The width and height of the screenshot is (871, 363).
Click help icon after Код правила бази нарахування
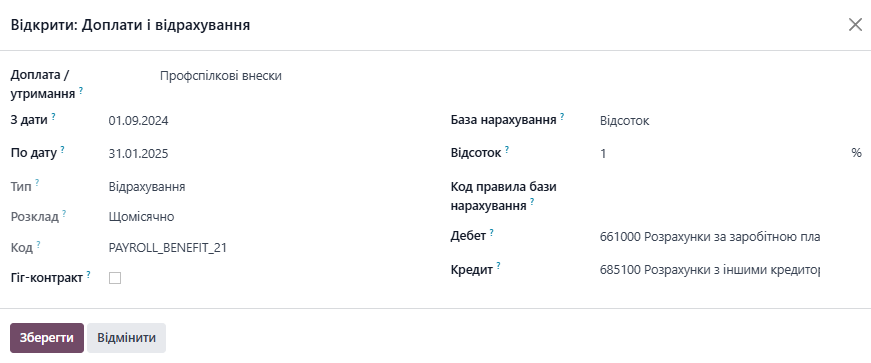click(x=532, y=202)
